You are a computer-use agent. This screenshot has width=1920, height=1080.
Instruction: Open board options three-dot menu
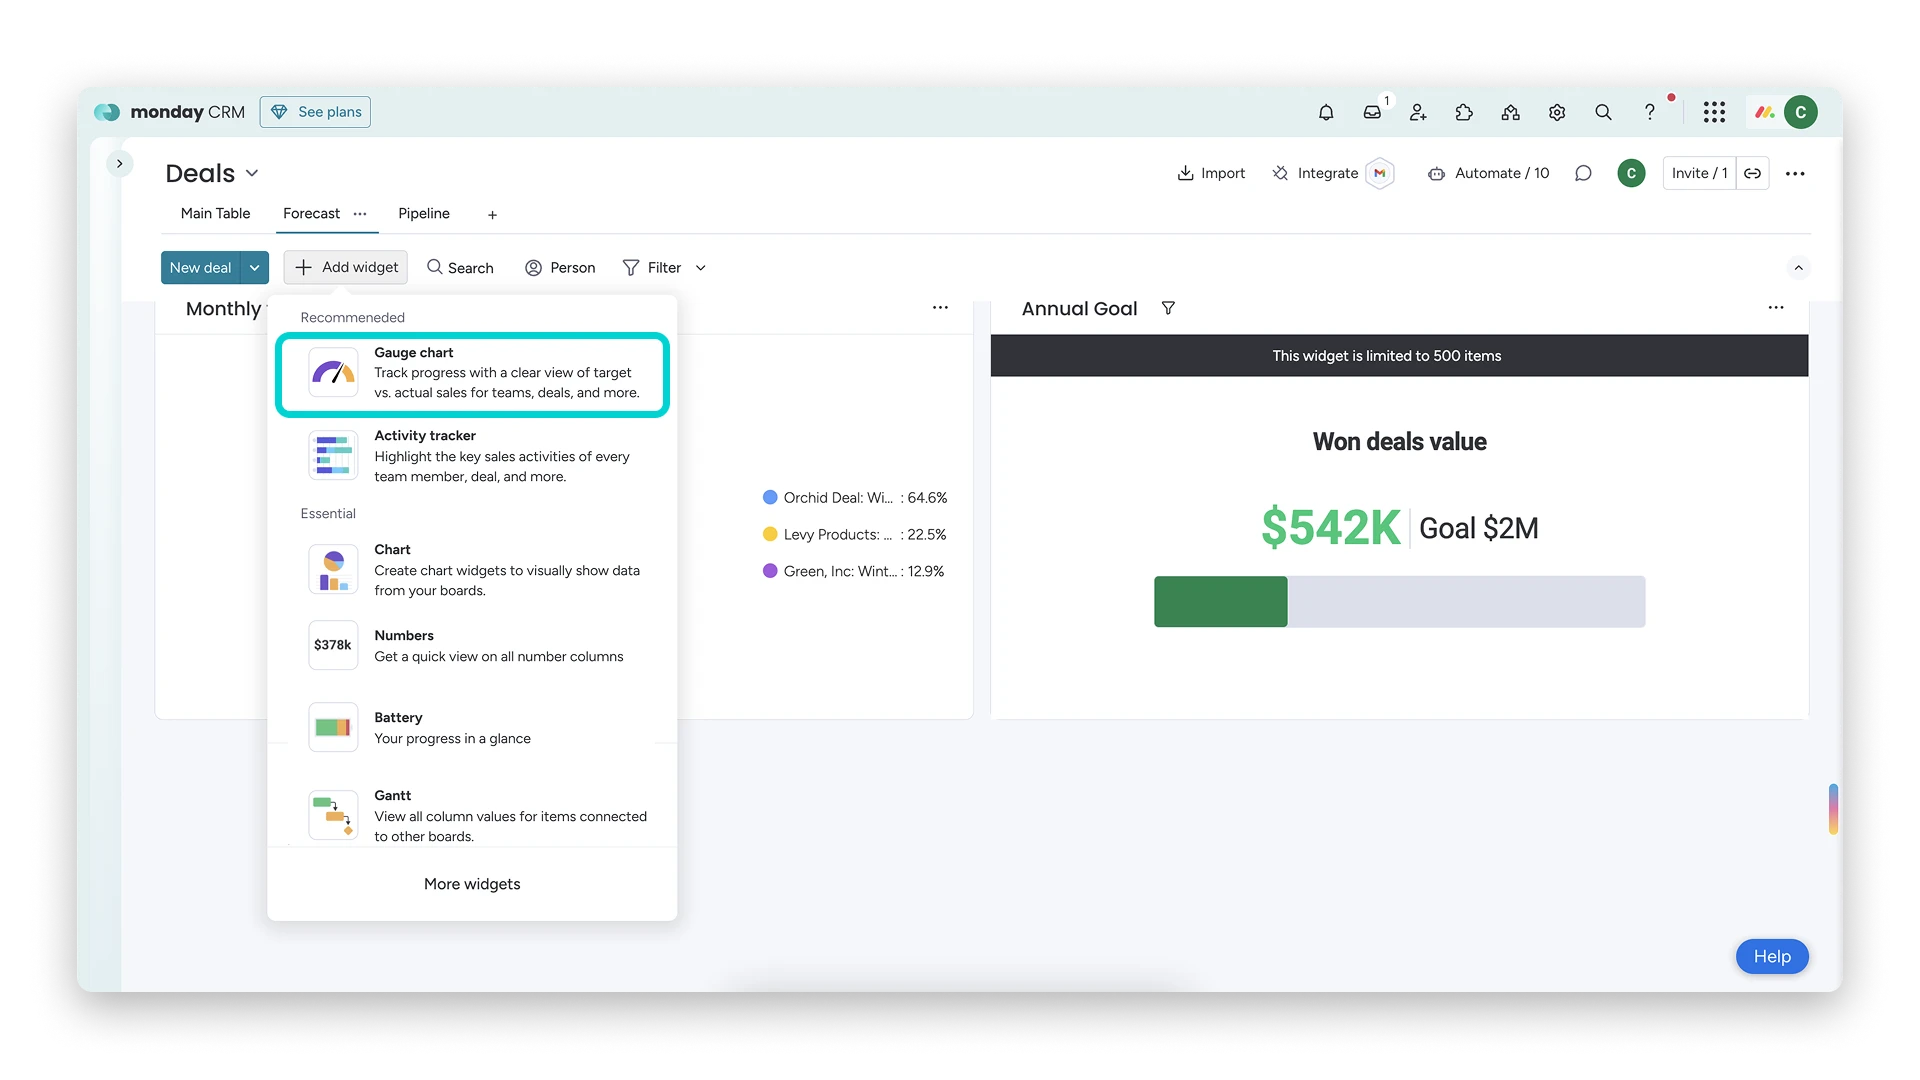(1796, 174)
